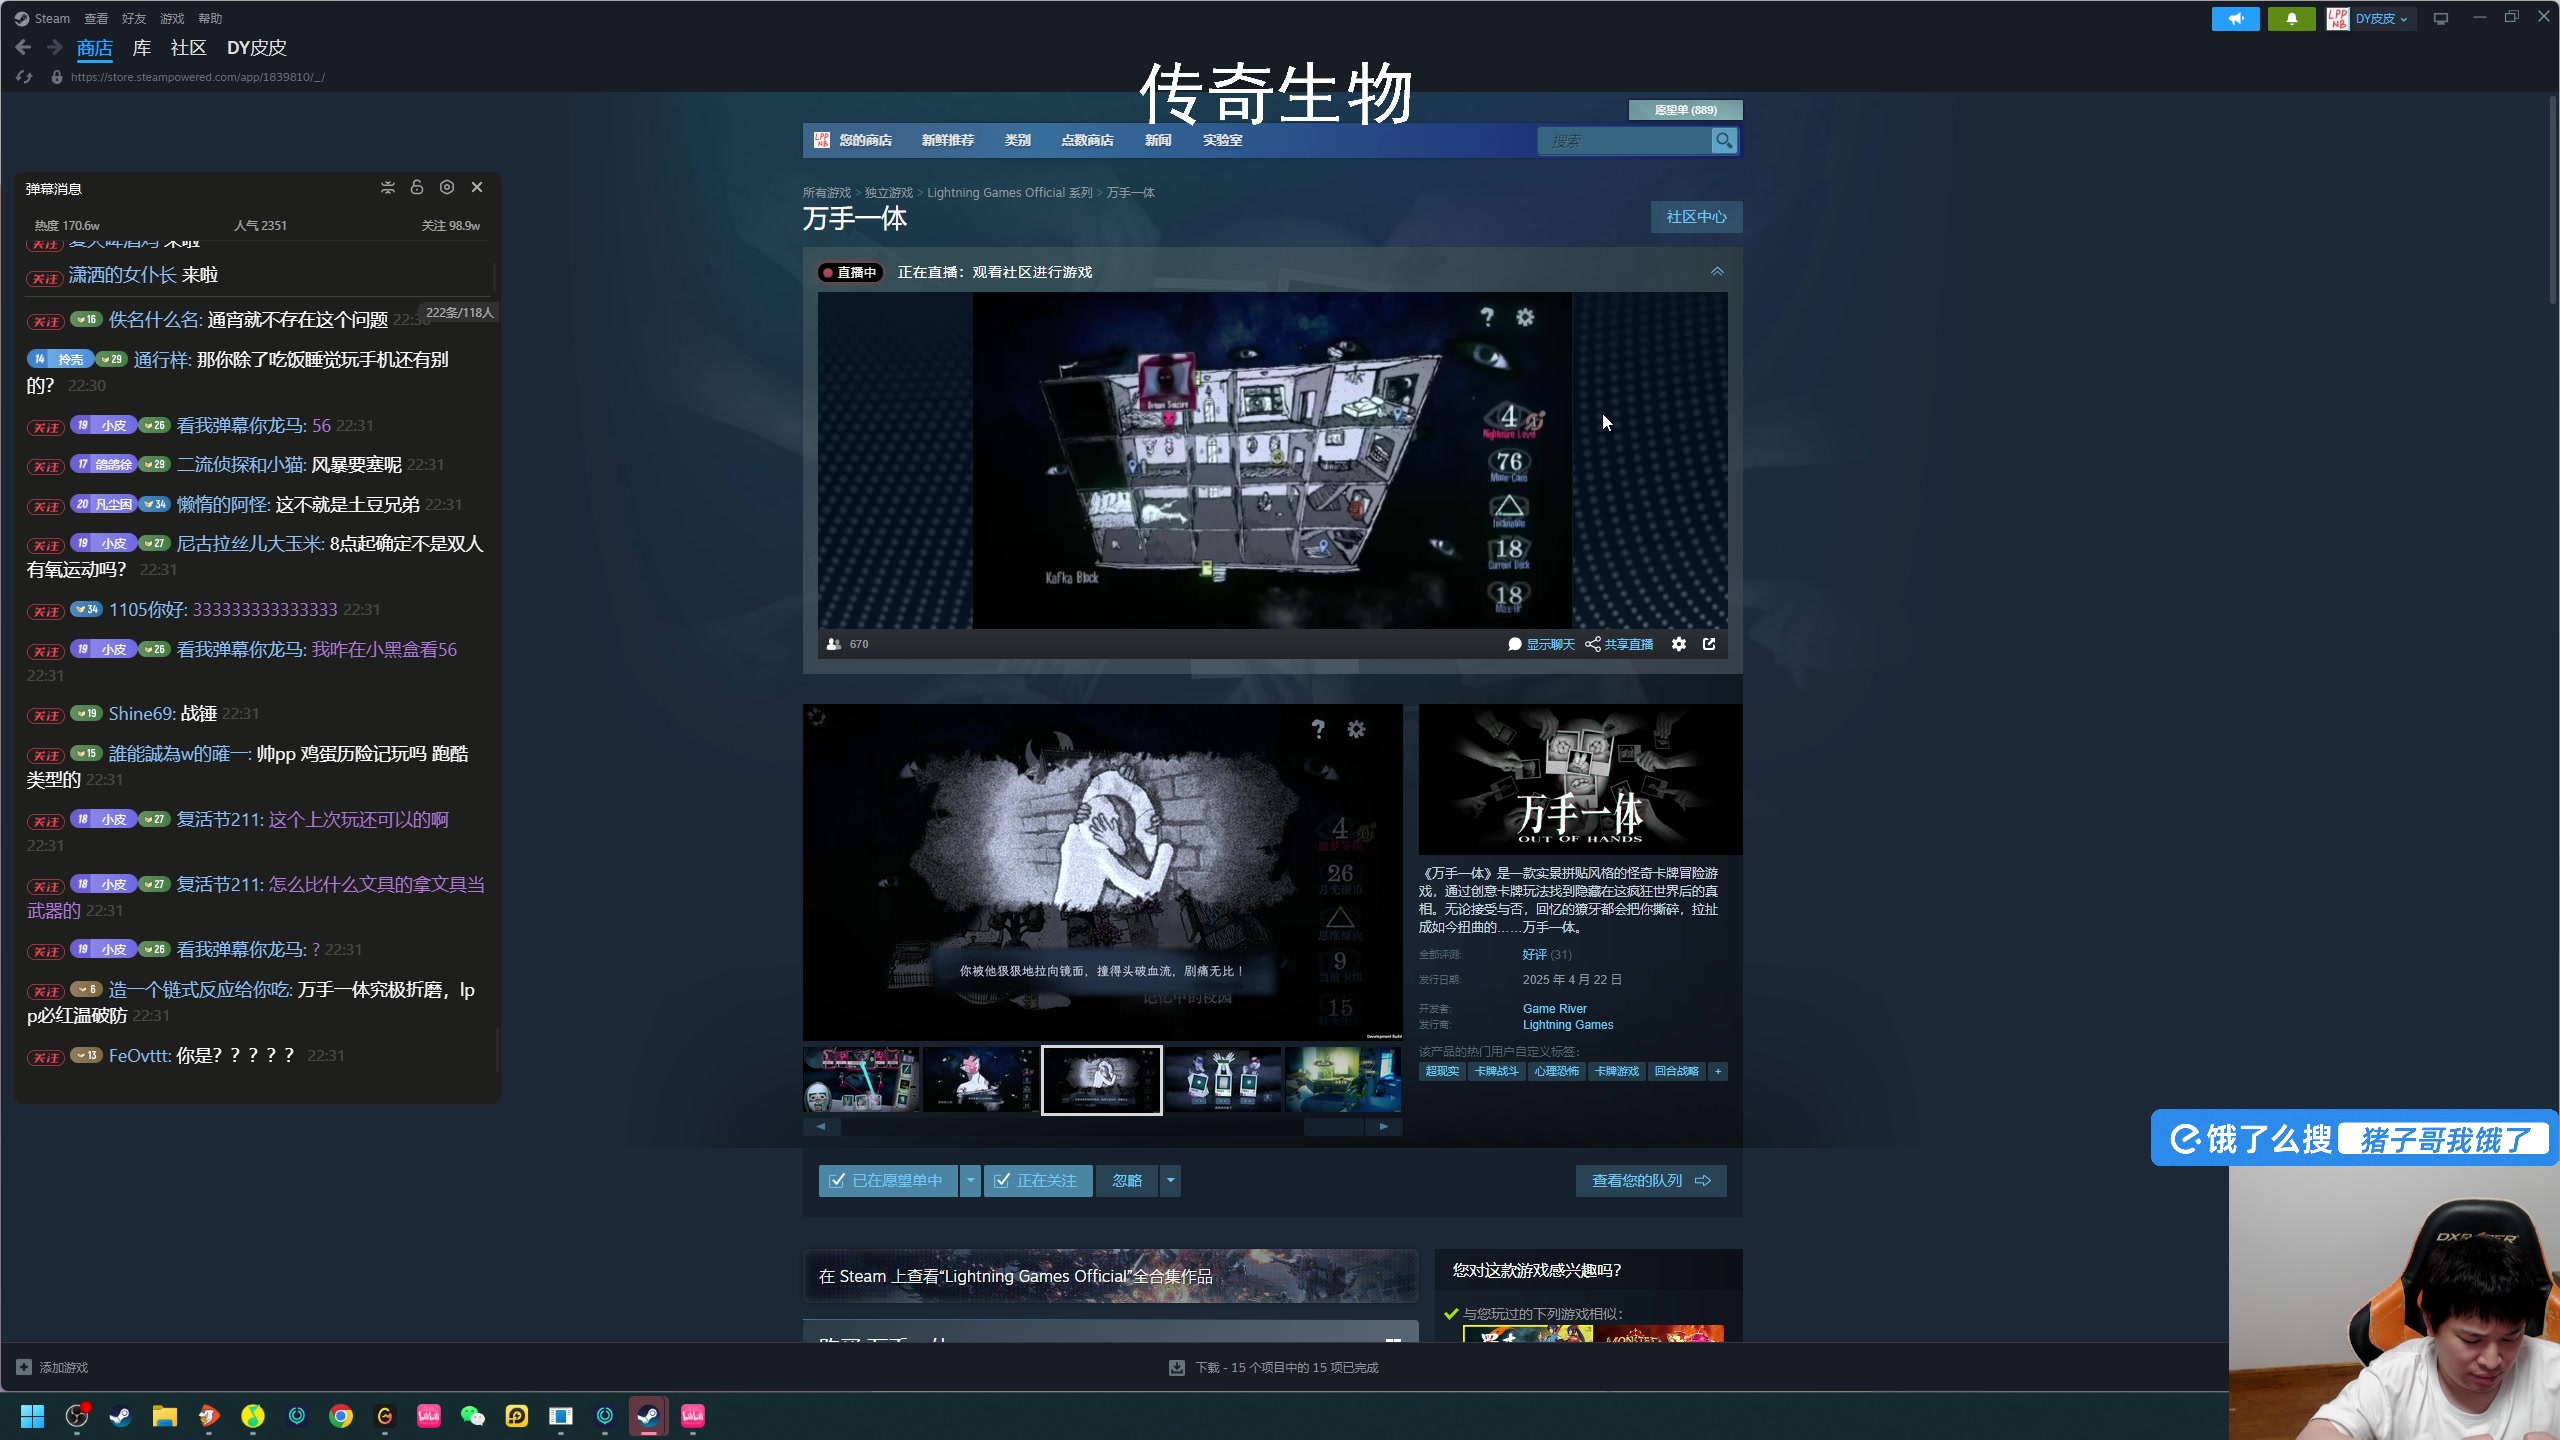Screen dimensions: 2560x1440
Task: Go back with the Steam back arrow
Action: pyautogui.click(x=23, y=47)
